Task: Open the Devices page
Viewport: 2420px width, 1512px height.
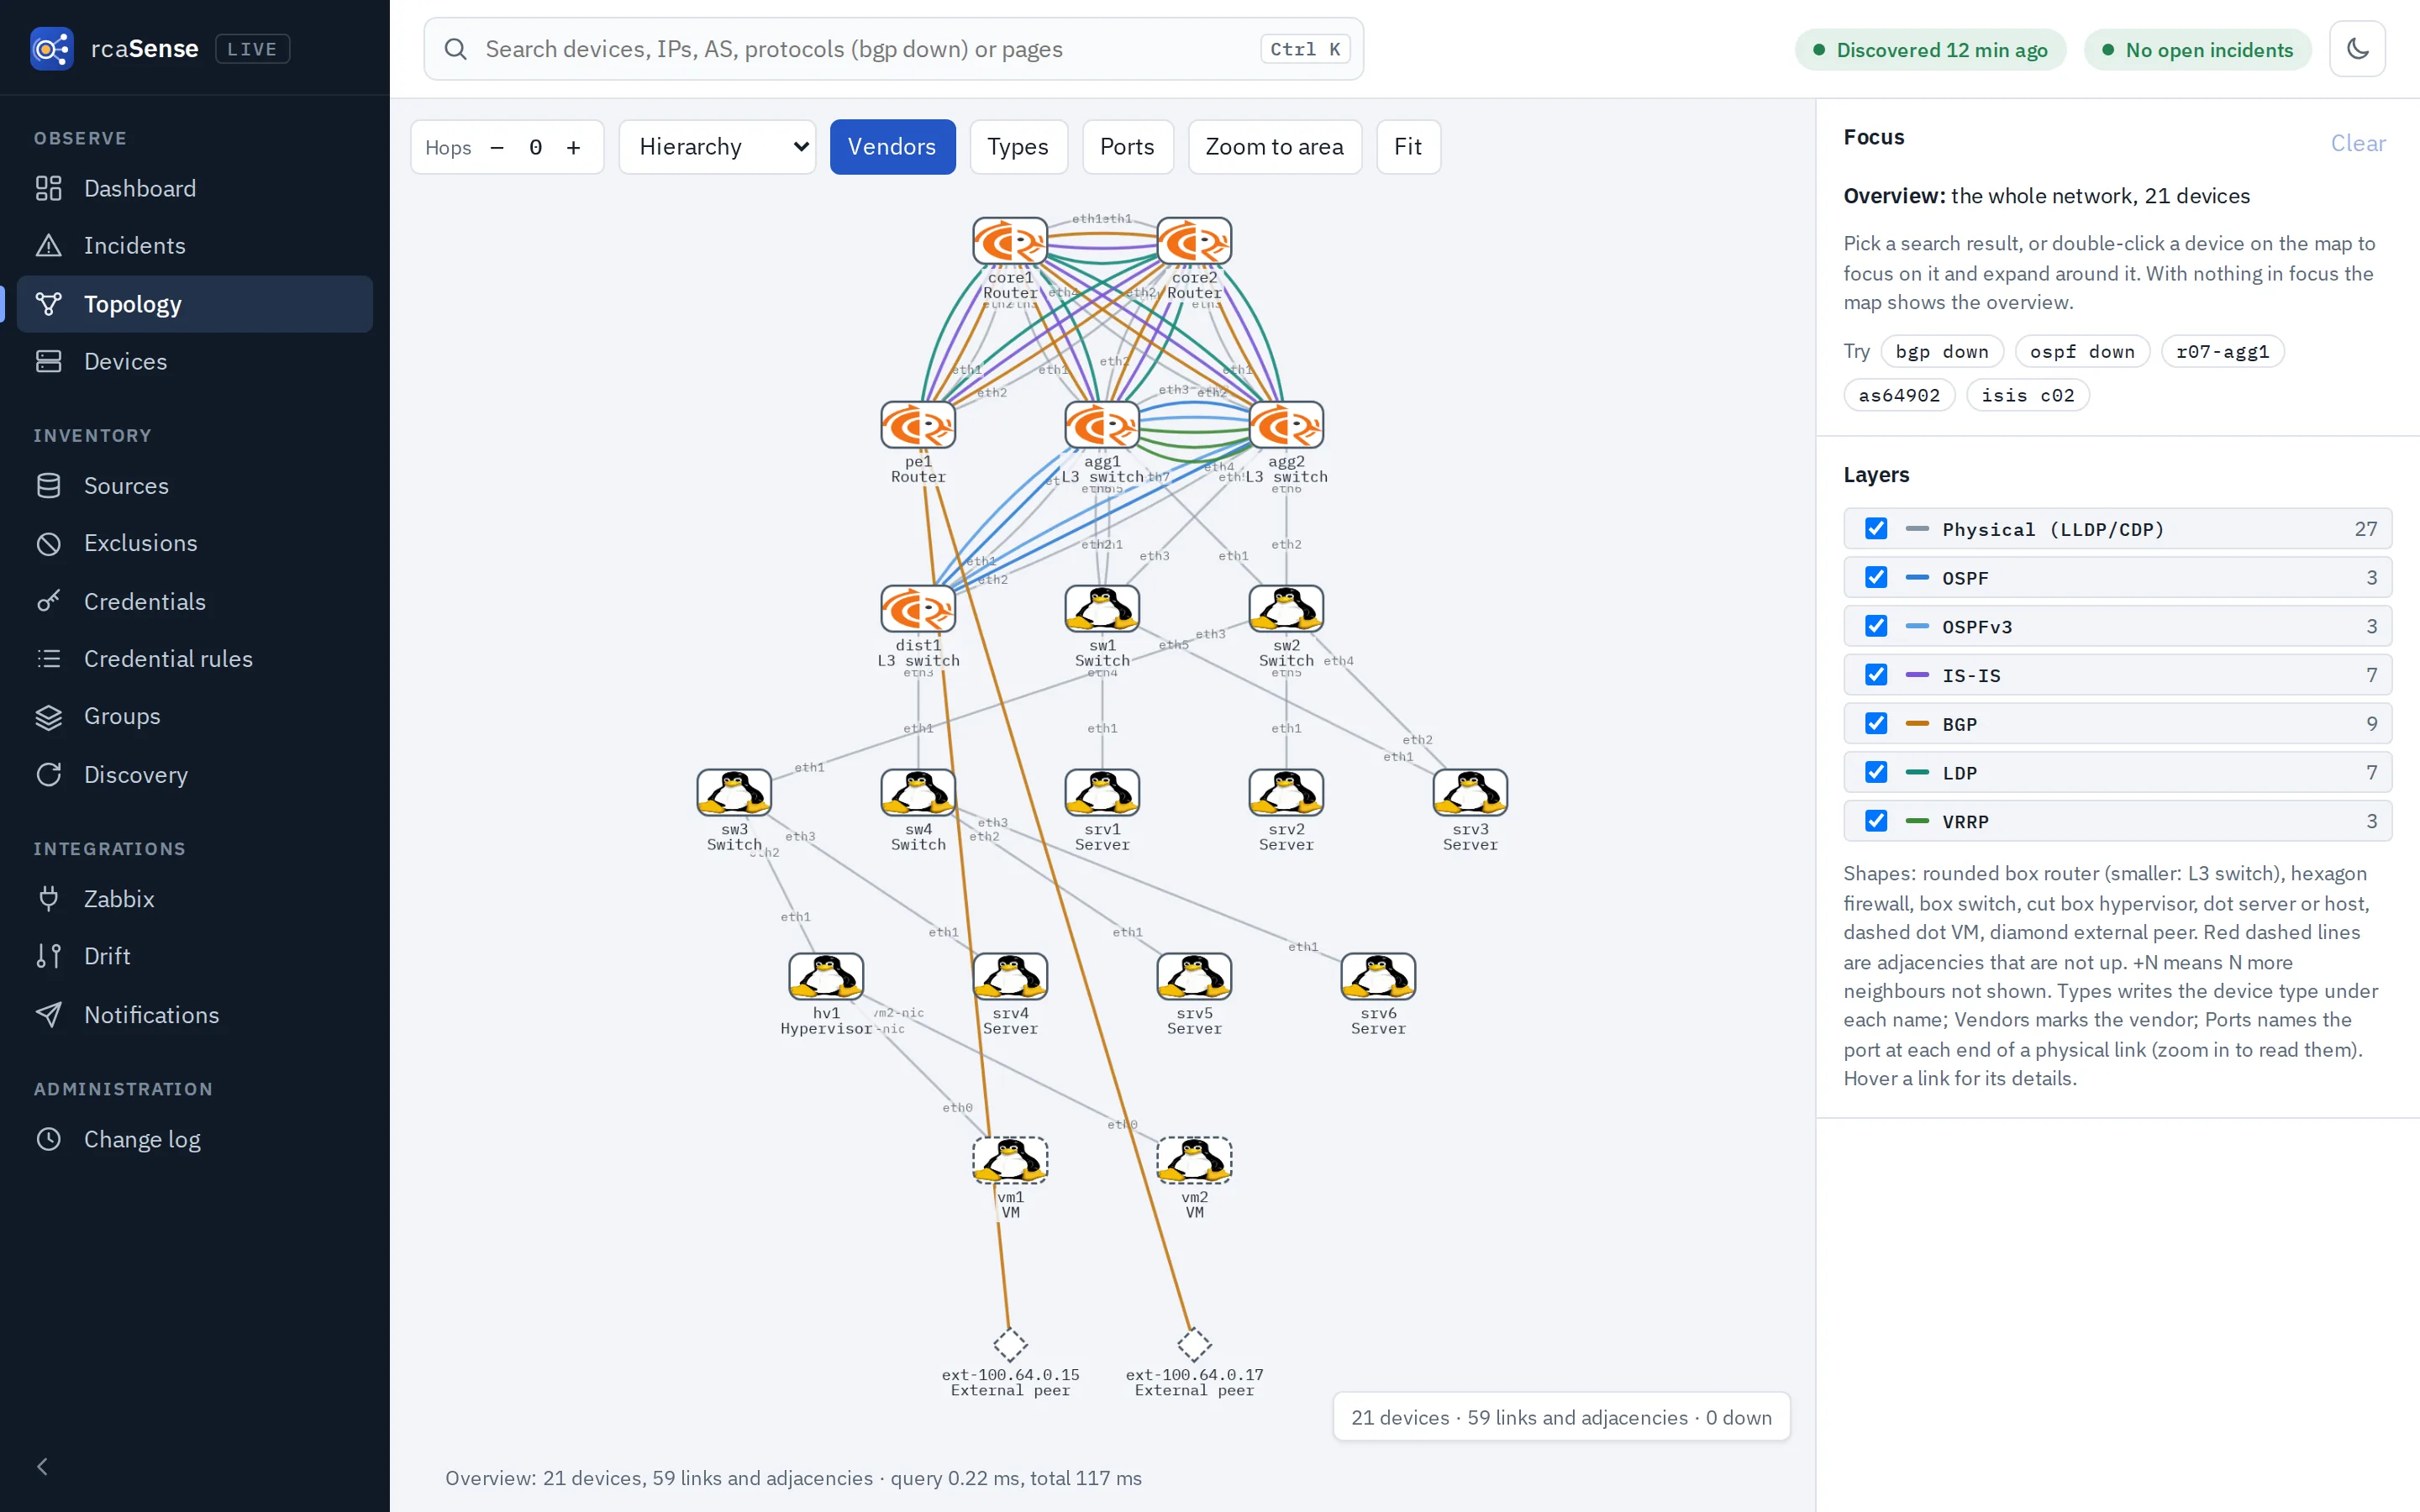Action: [x=195, y=361]
